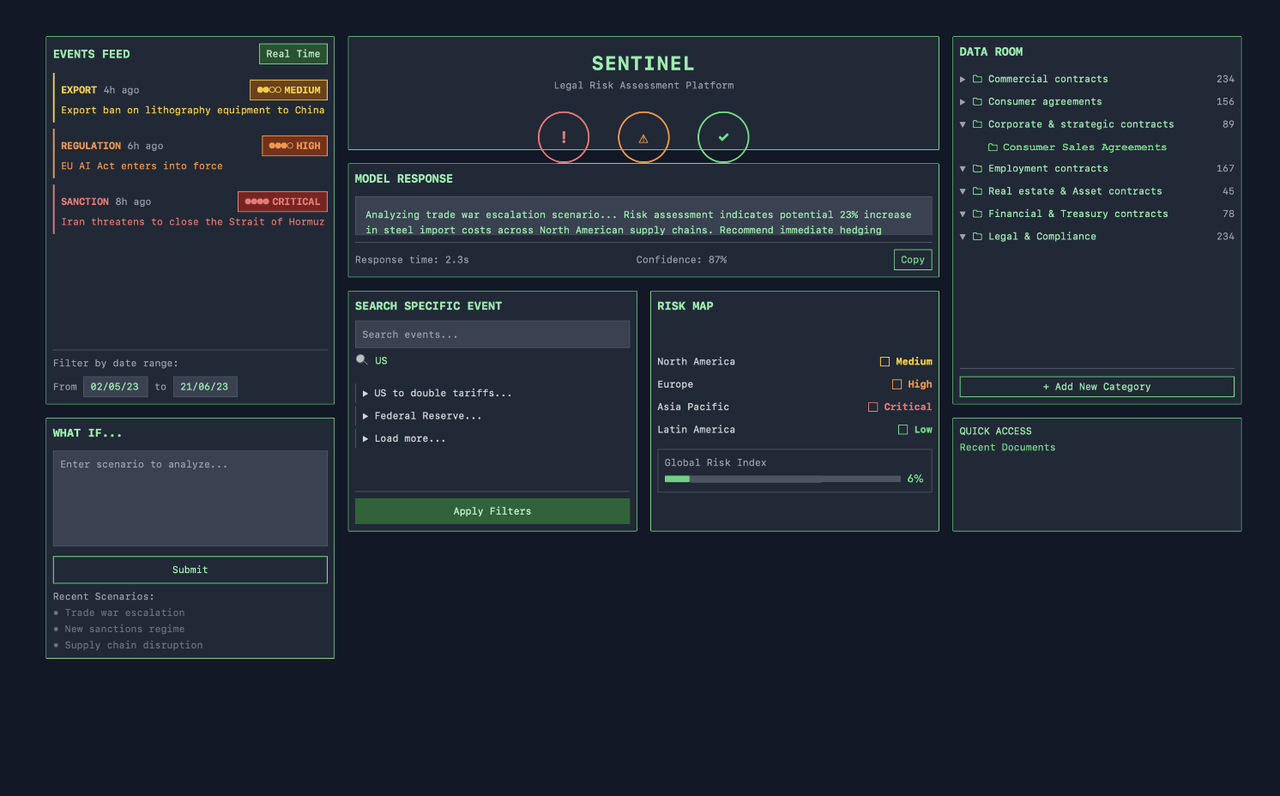Select the US radio button filter
Screen dimensions: 1280x796
point(362,360)
